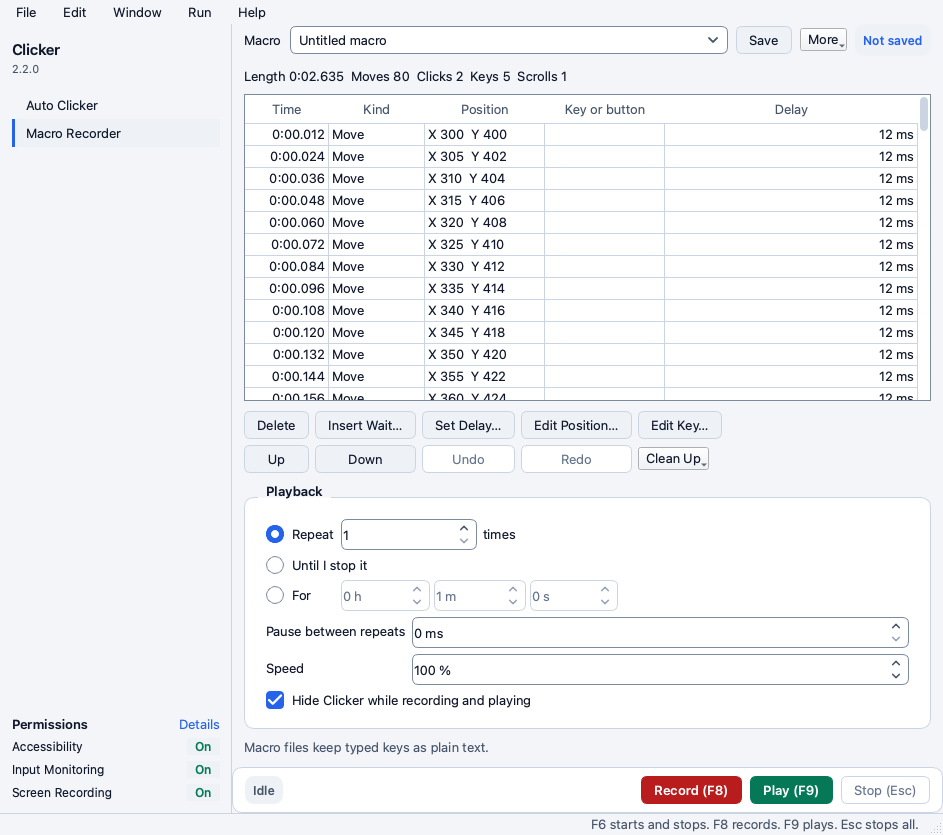The height and width of the screenshot is (835, 943).
Task: Click Insert Wait... button
Action: [365, 425]
